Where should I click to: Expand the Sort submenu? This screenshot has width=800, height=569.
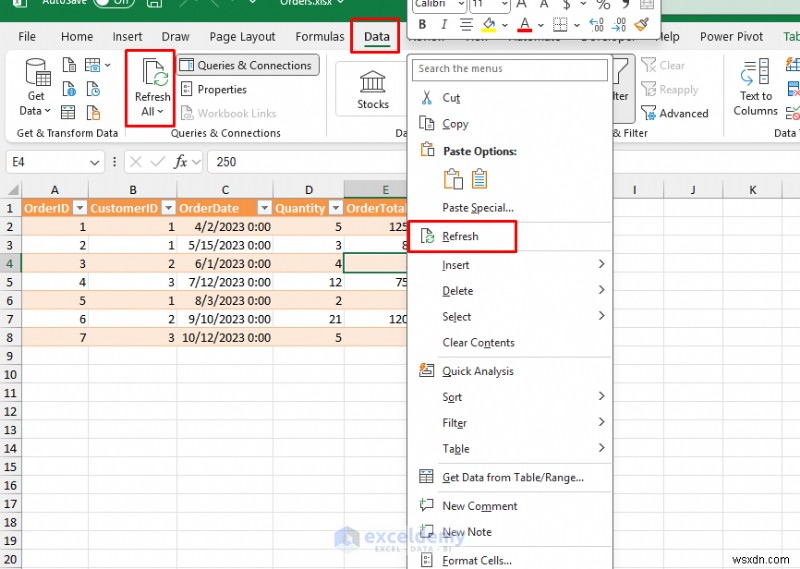pos(510,397)
